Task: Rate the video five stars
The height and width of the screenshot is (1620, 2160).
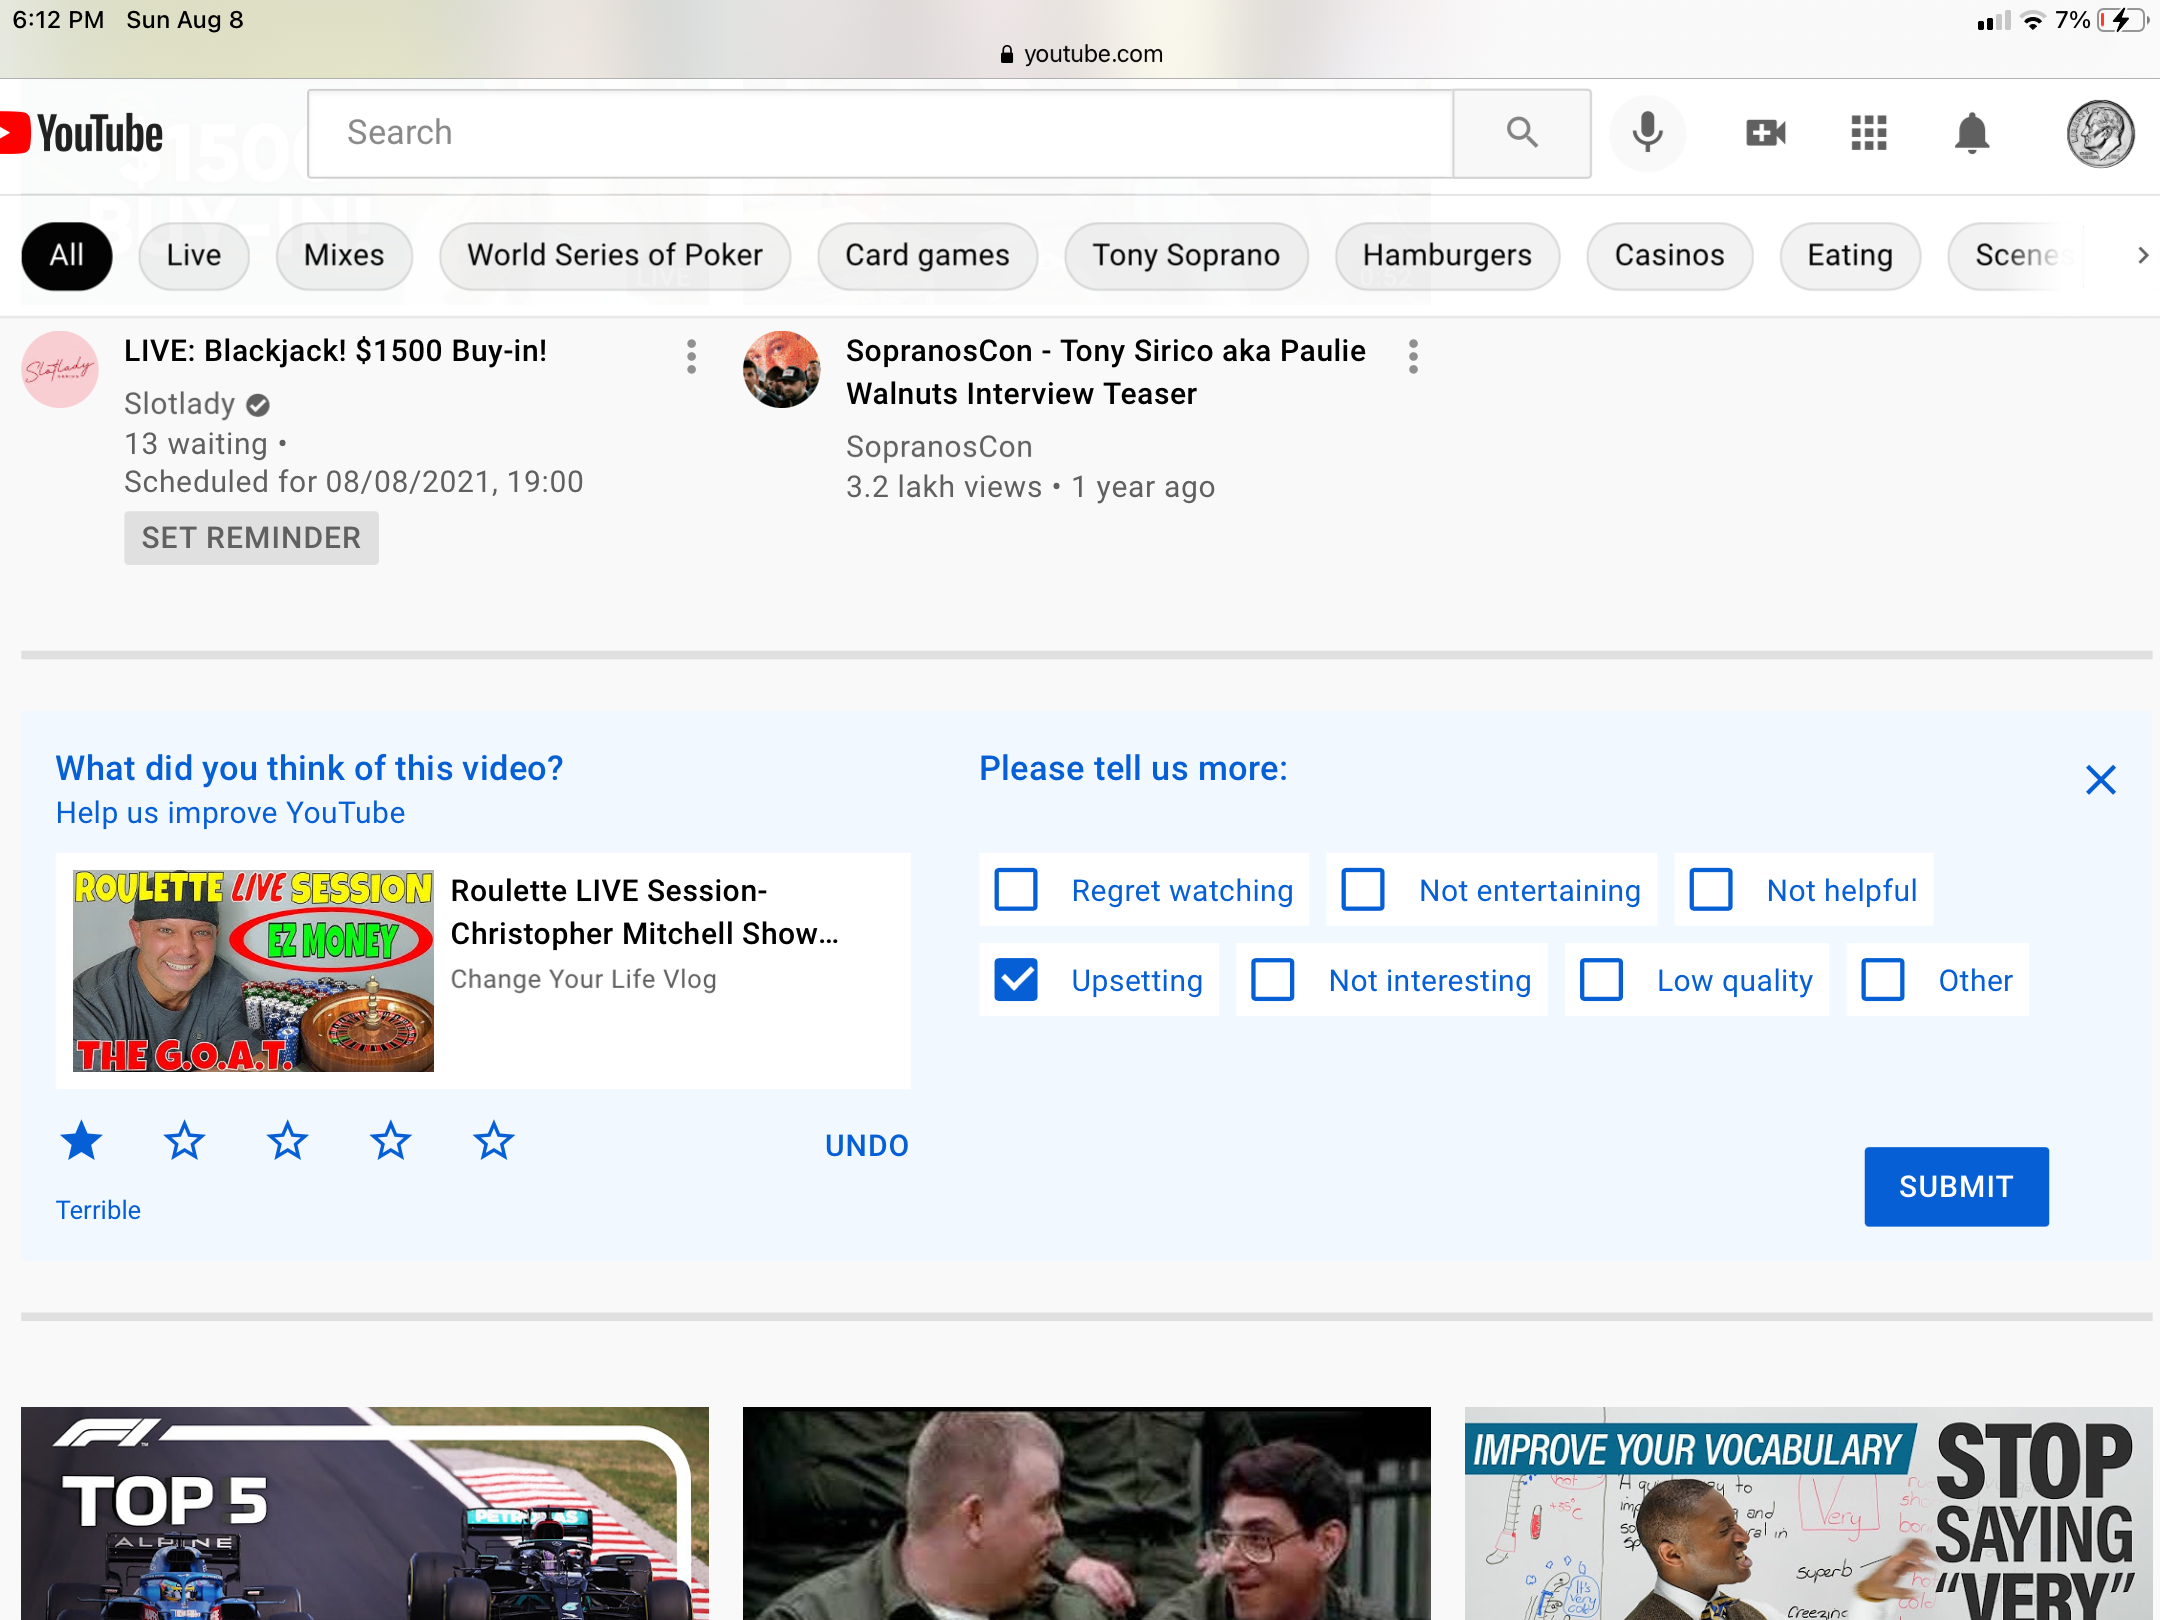Action: pos(493,1140)
